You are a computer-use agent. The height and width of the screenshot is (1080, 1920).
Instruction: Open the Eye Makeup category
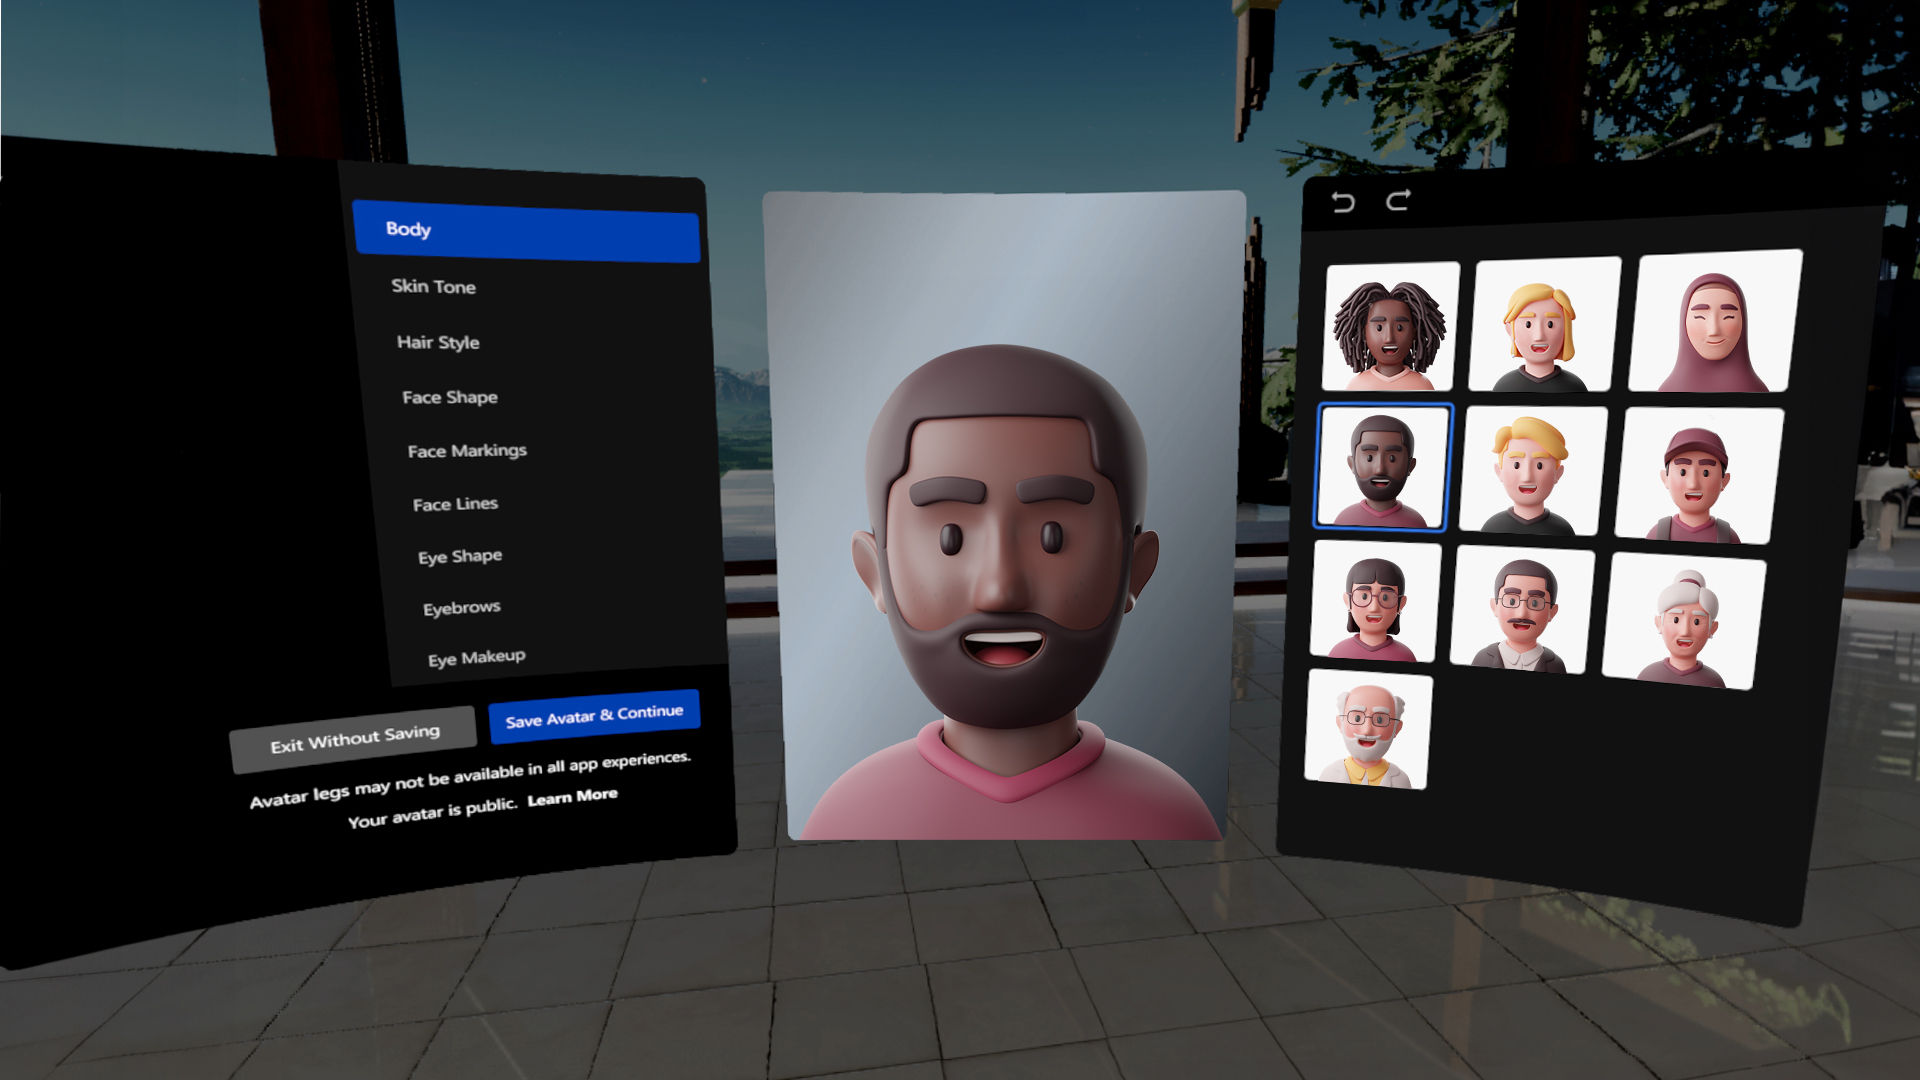[477, 657]
